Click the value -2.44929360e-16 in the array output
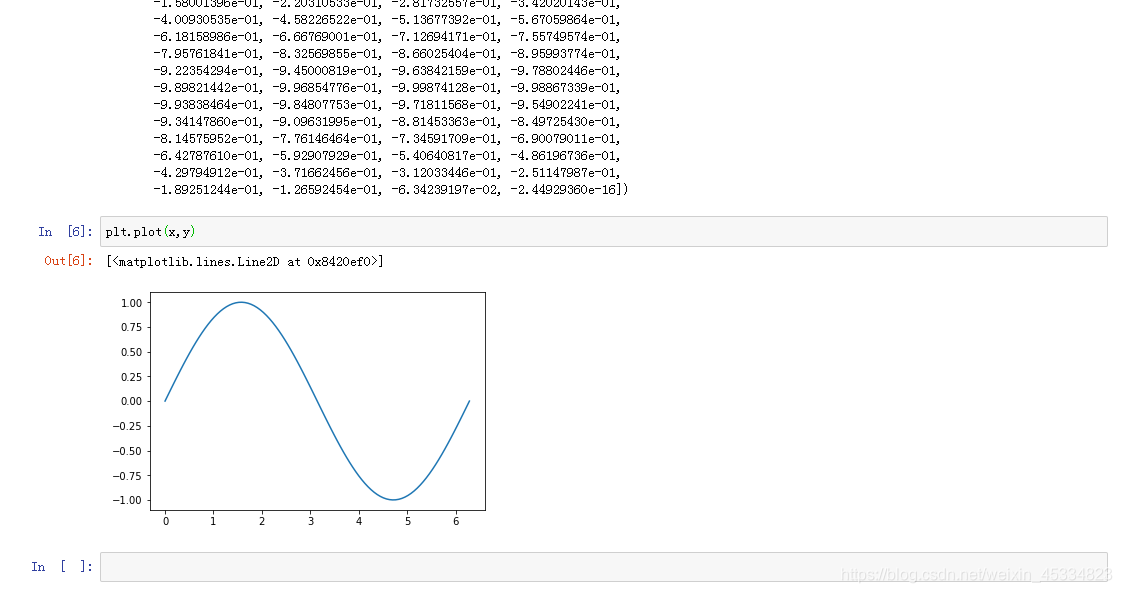The height and width of the screenshot is (593, 1122). (563, 190)
